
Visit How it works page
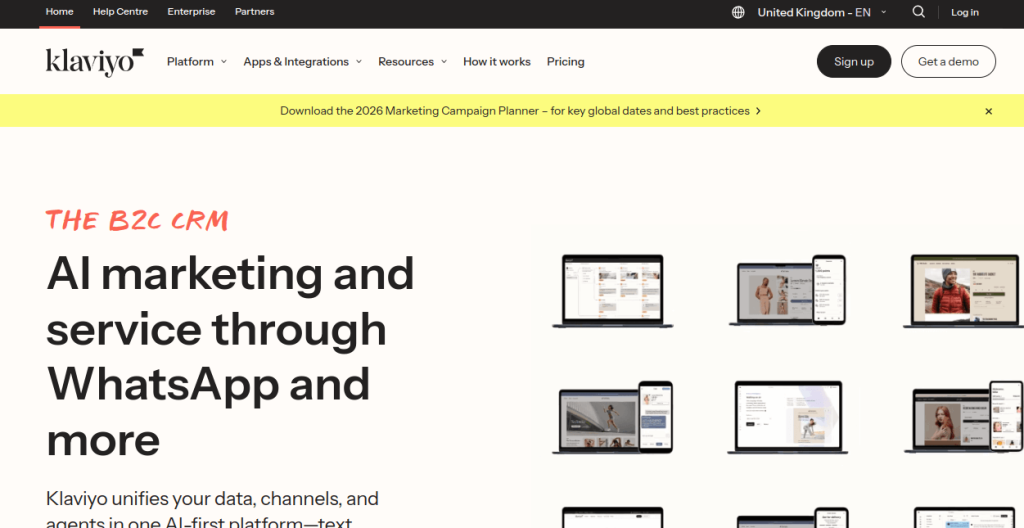click(x=497, y=61)
